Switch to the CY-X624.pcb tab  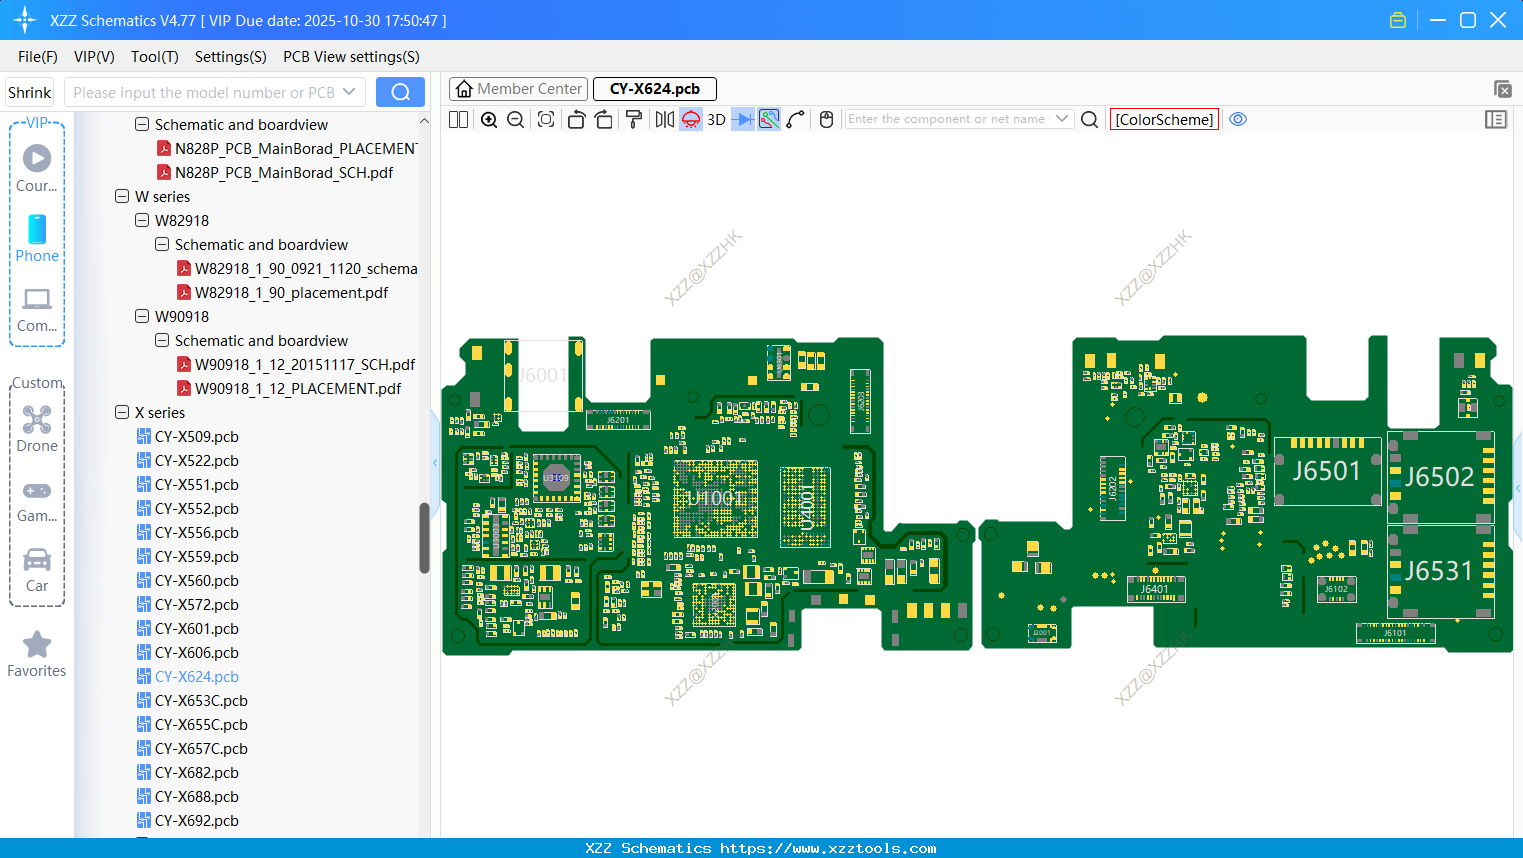(x=654, y=88)
